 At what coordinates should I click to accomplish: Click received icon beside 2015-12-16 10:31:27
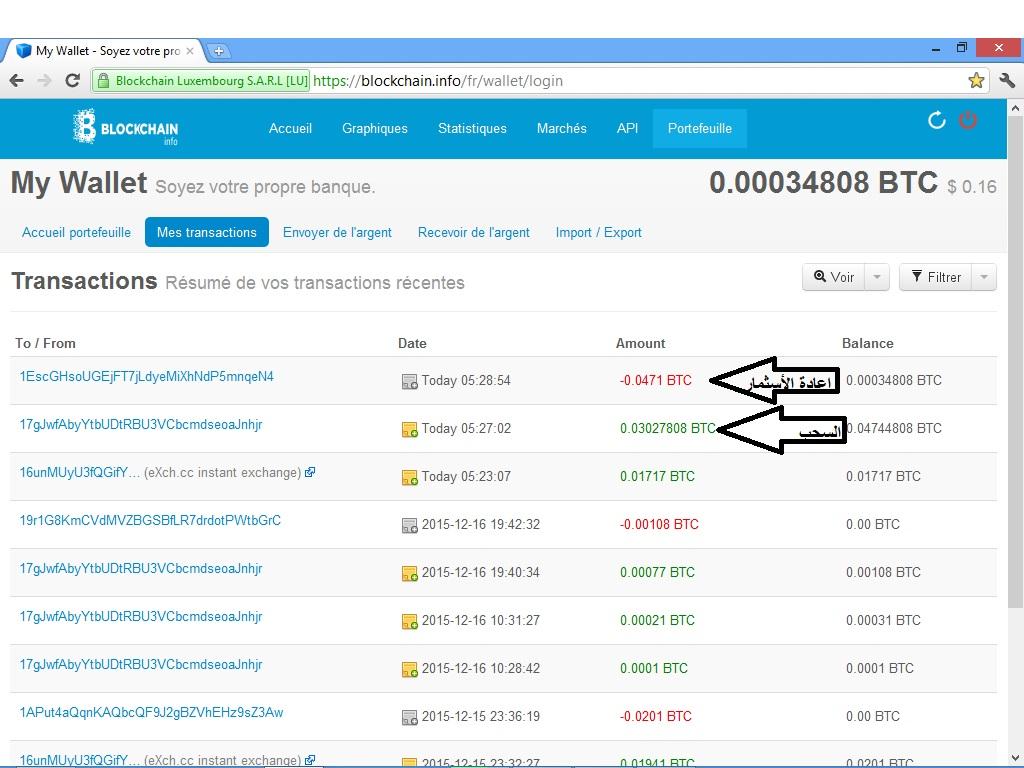pyautogui.click(x=409, y=621)
